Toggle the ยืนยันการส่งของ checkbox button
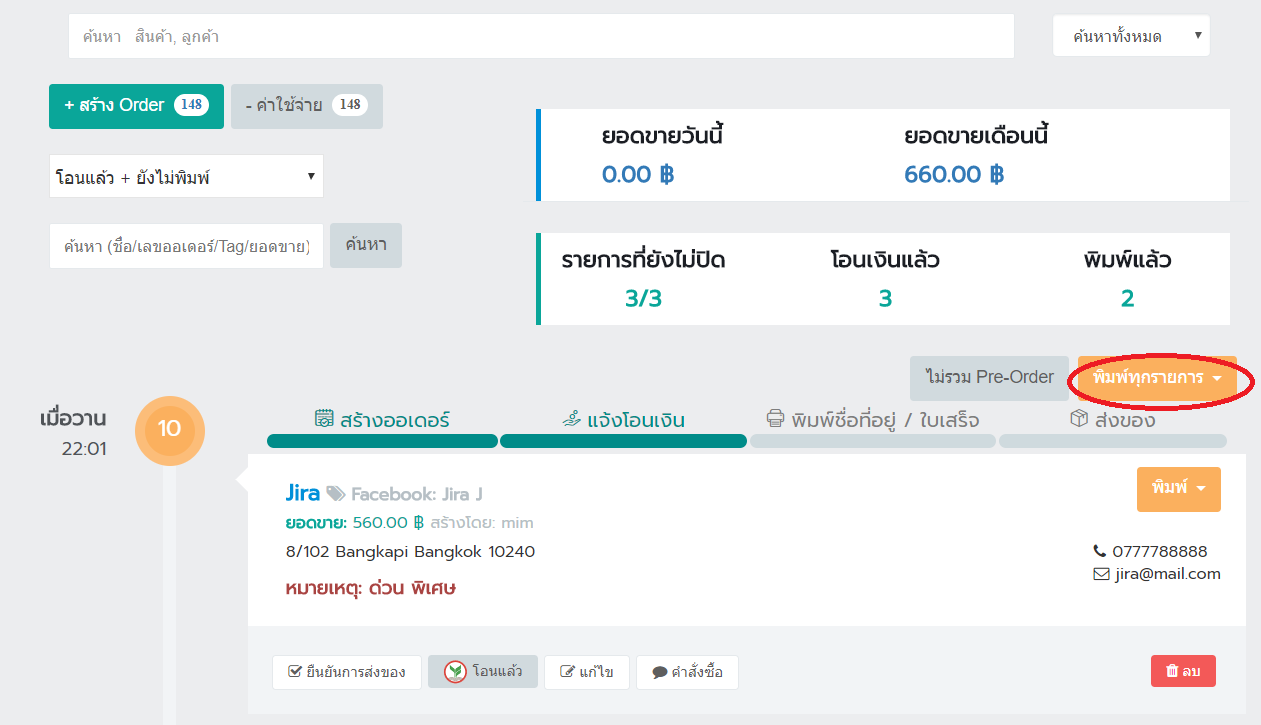The height and width of the screenshot is (725, 1261). pos(346,672)
